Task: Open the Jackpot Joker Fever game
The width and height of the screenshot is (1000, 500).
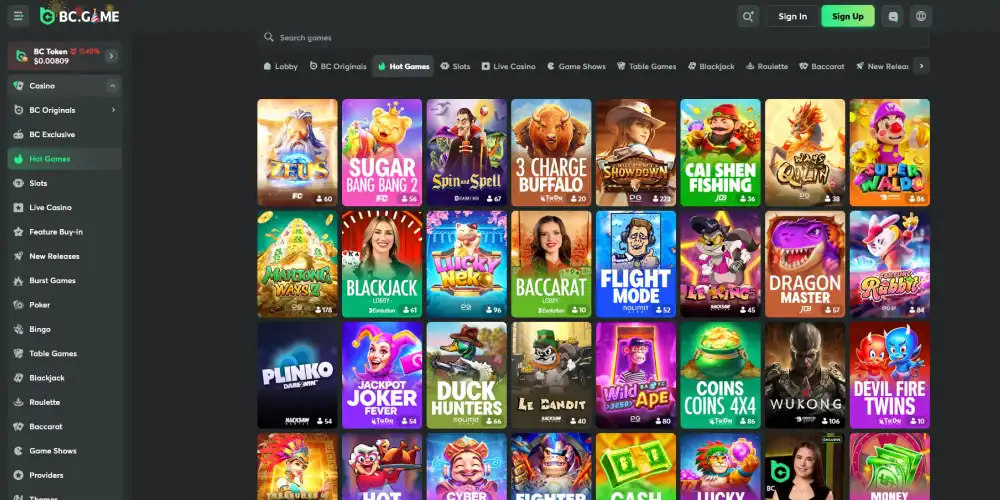Action: click(382, 375)
